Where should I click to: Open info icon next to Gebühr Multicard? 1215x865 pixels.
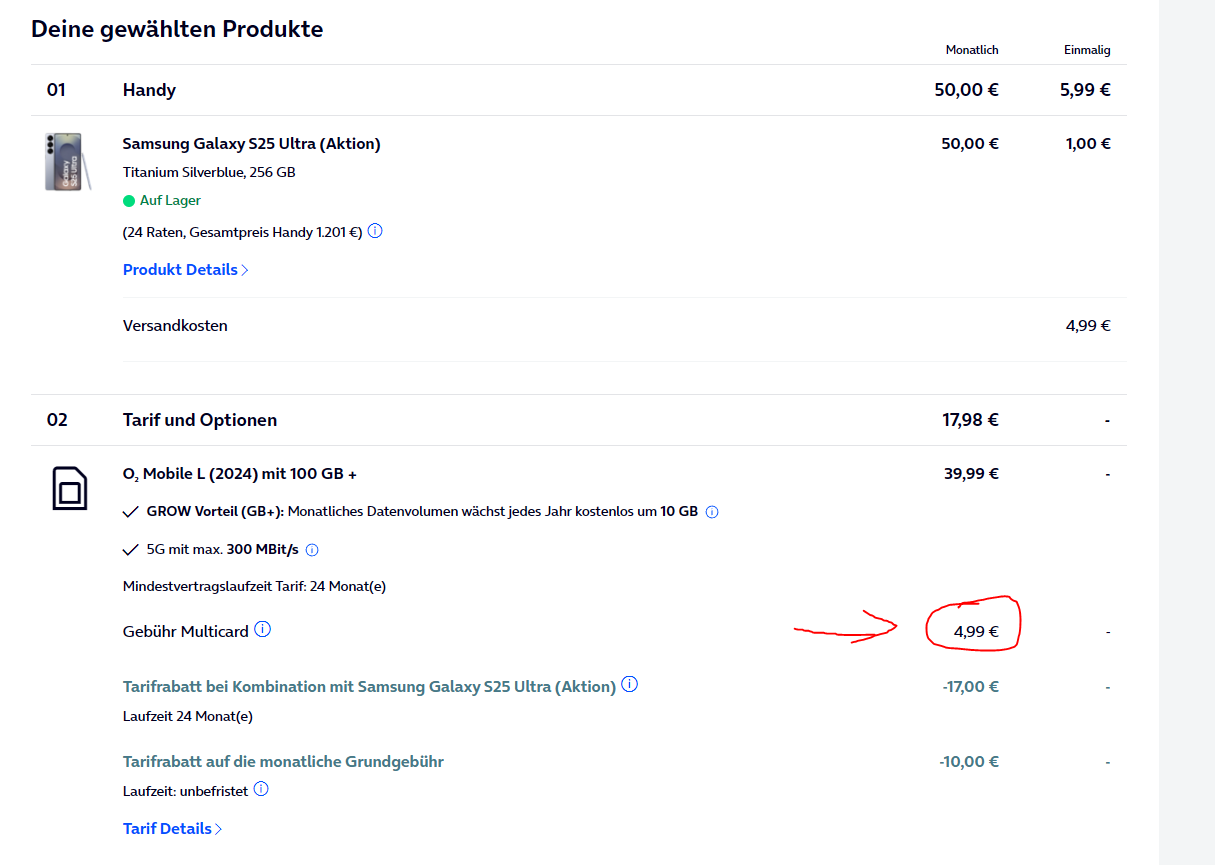pos(262,629)
